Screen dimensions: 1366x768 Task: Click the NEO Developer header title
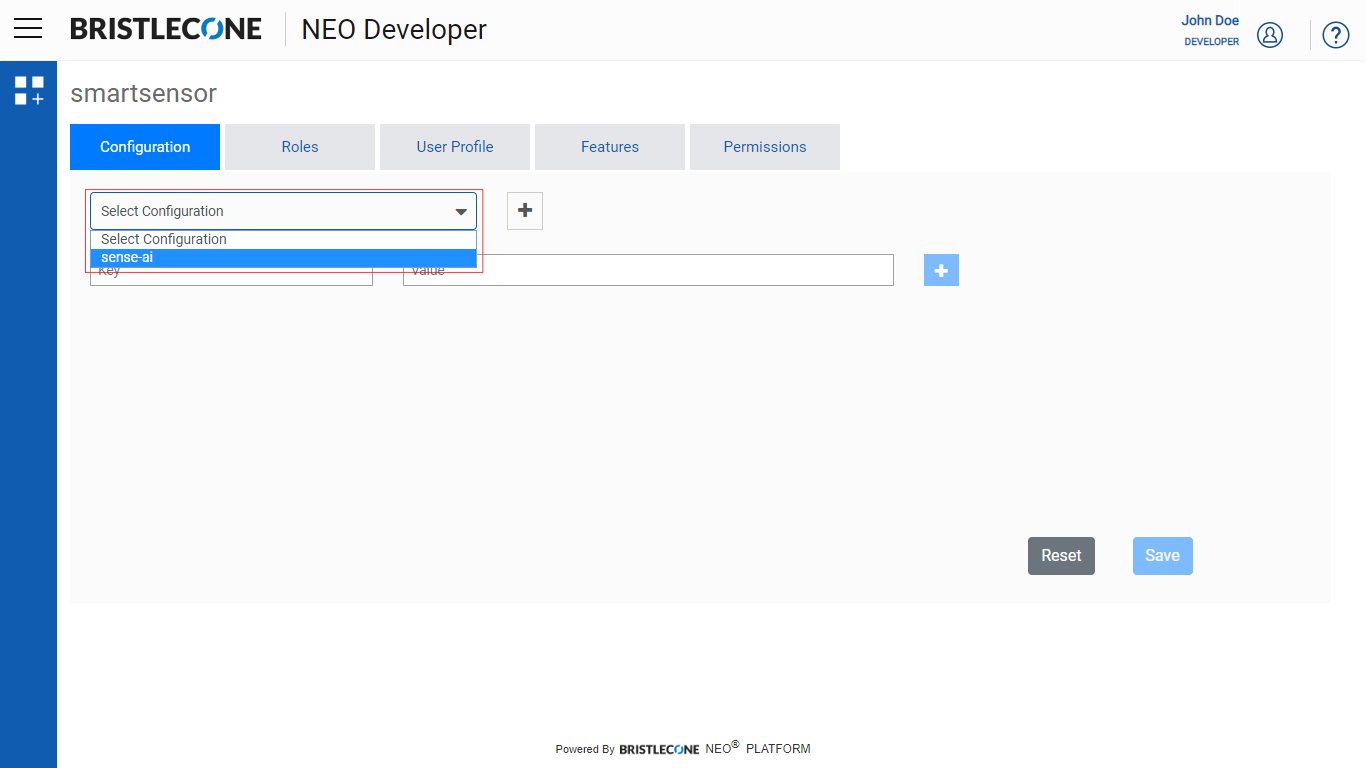click(394, 30)
